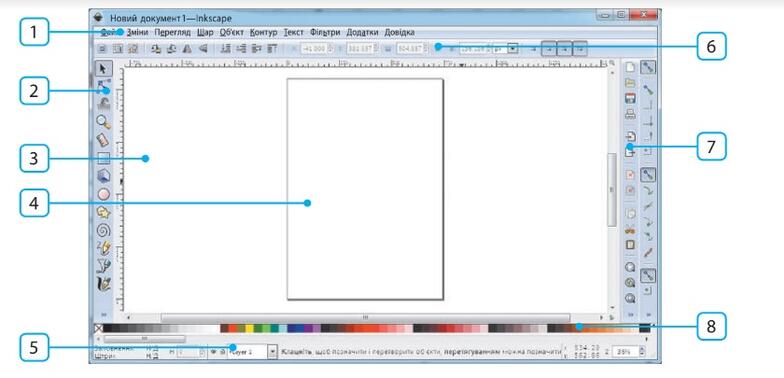The height and width of the screenshot is (378, 784).
Task: Click Flip selection horizontally icon
Action: coord(188,48)
